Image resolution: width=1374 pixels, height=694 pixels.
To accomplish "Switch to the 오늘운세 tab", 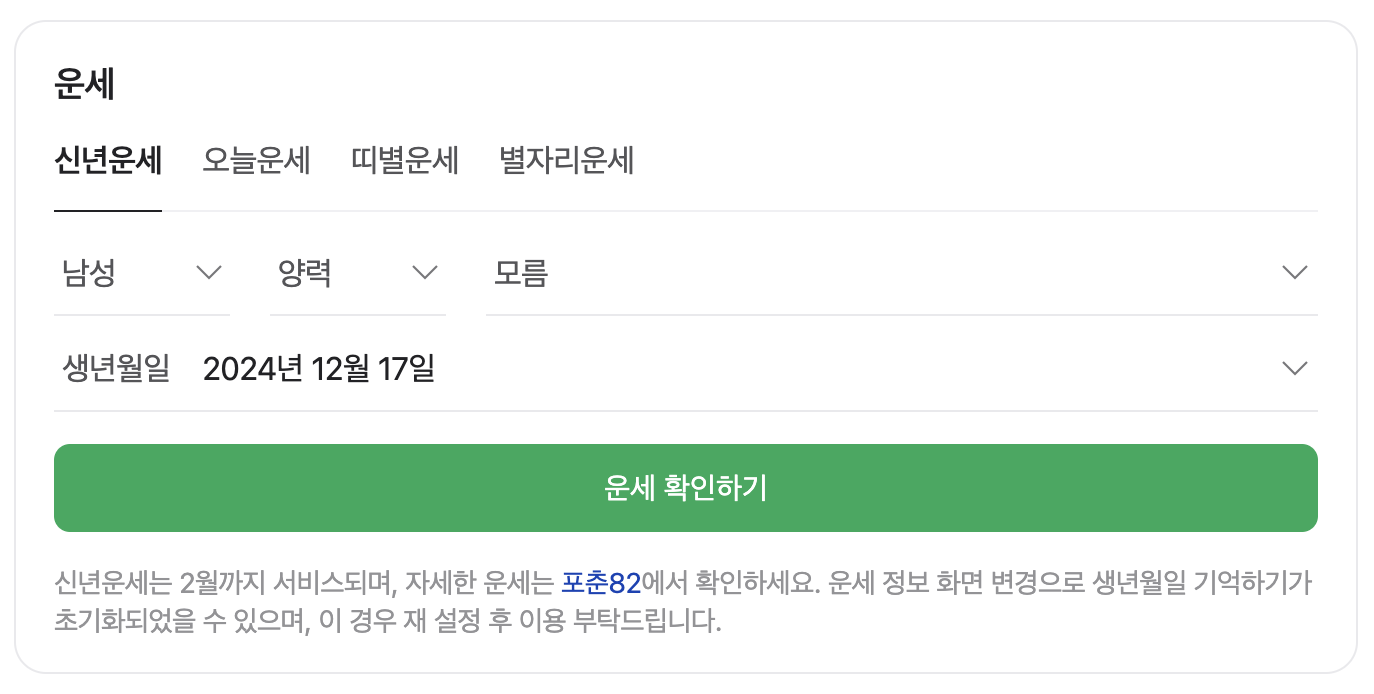I will point(256,161).
